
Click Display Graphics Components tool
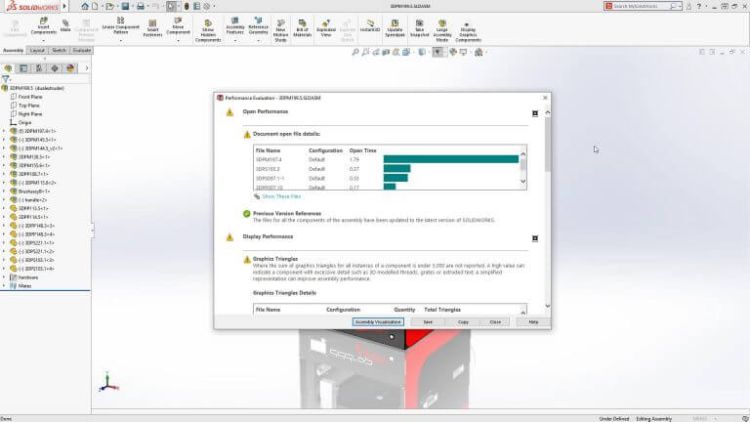468,32
